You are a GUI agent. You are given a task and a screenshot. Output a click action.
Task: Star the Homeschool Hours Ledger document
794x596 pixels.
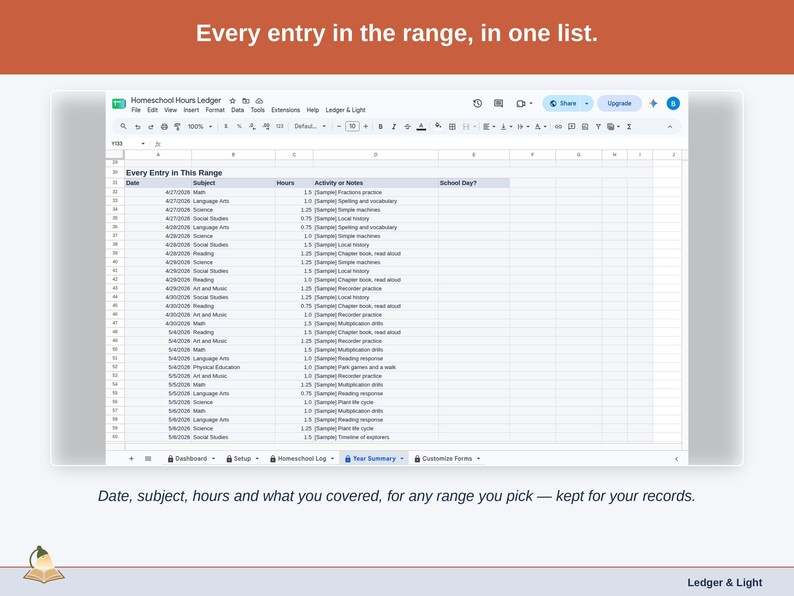pos(232,101)
